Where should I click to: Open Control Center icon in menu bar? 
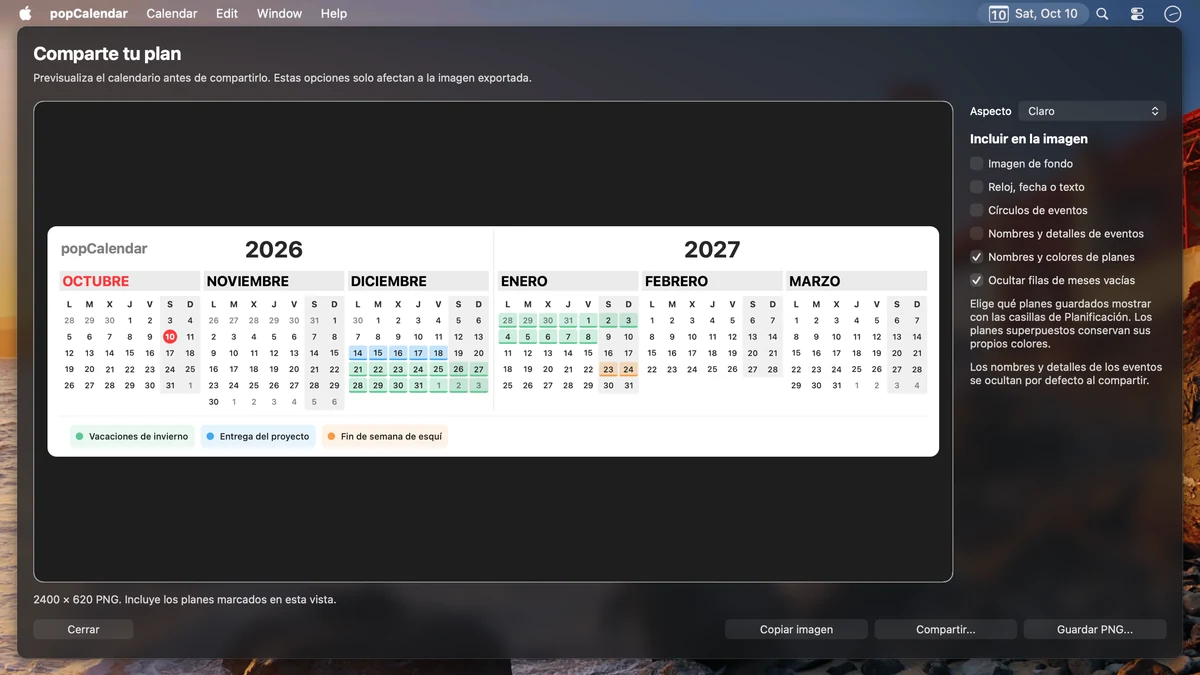pyautogui.click(x=1137, y=14)
